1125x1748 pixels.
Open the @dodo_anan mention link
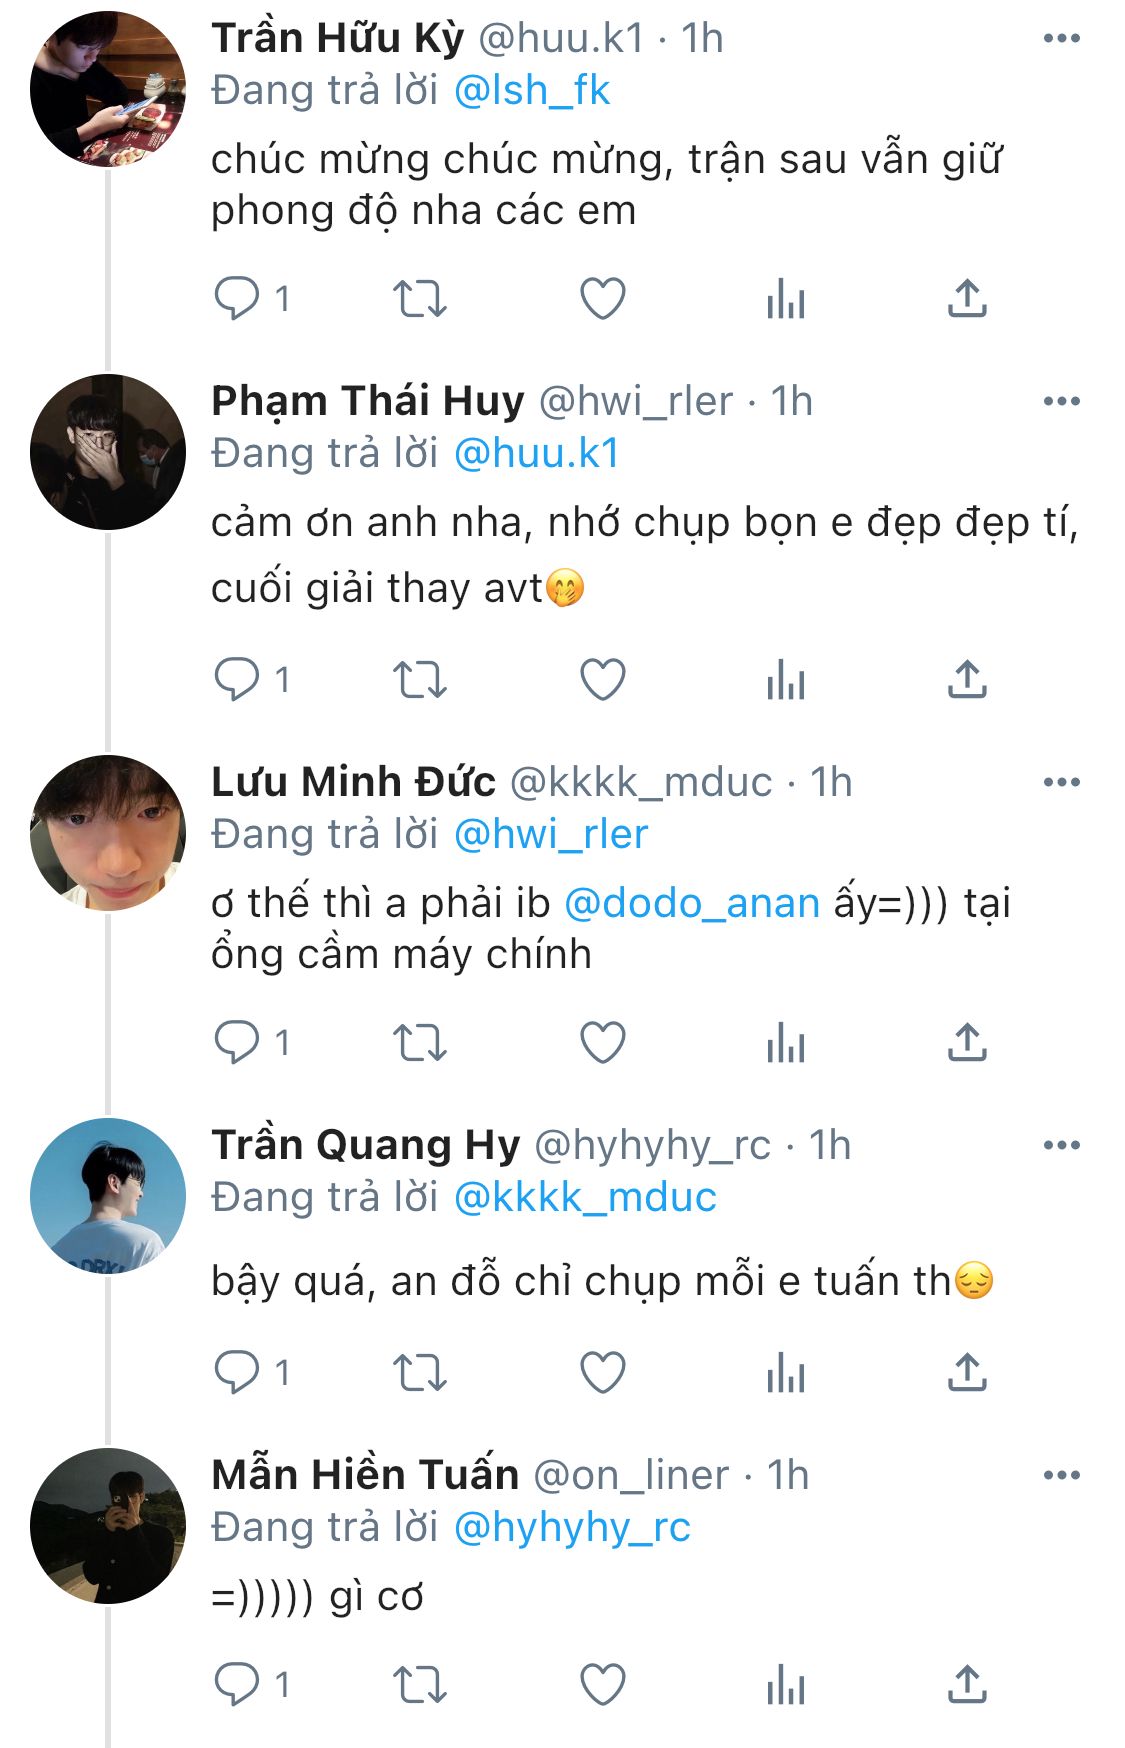[x=692, y=903]
